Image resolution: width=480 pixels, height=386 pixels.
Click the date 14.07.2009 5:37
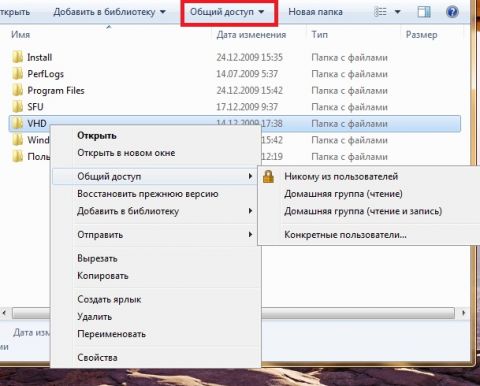[247, 74]
